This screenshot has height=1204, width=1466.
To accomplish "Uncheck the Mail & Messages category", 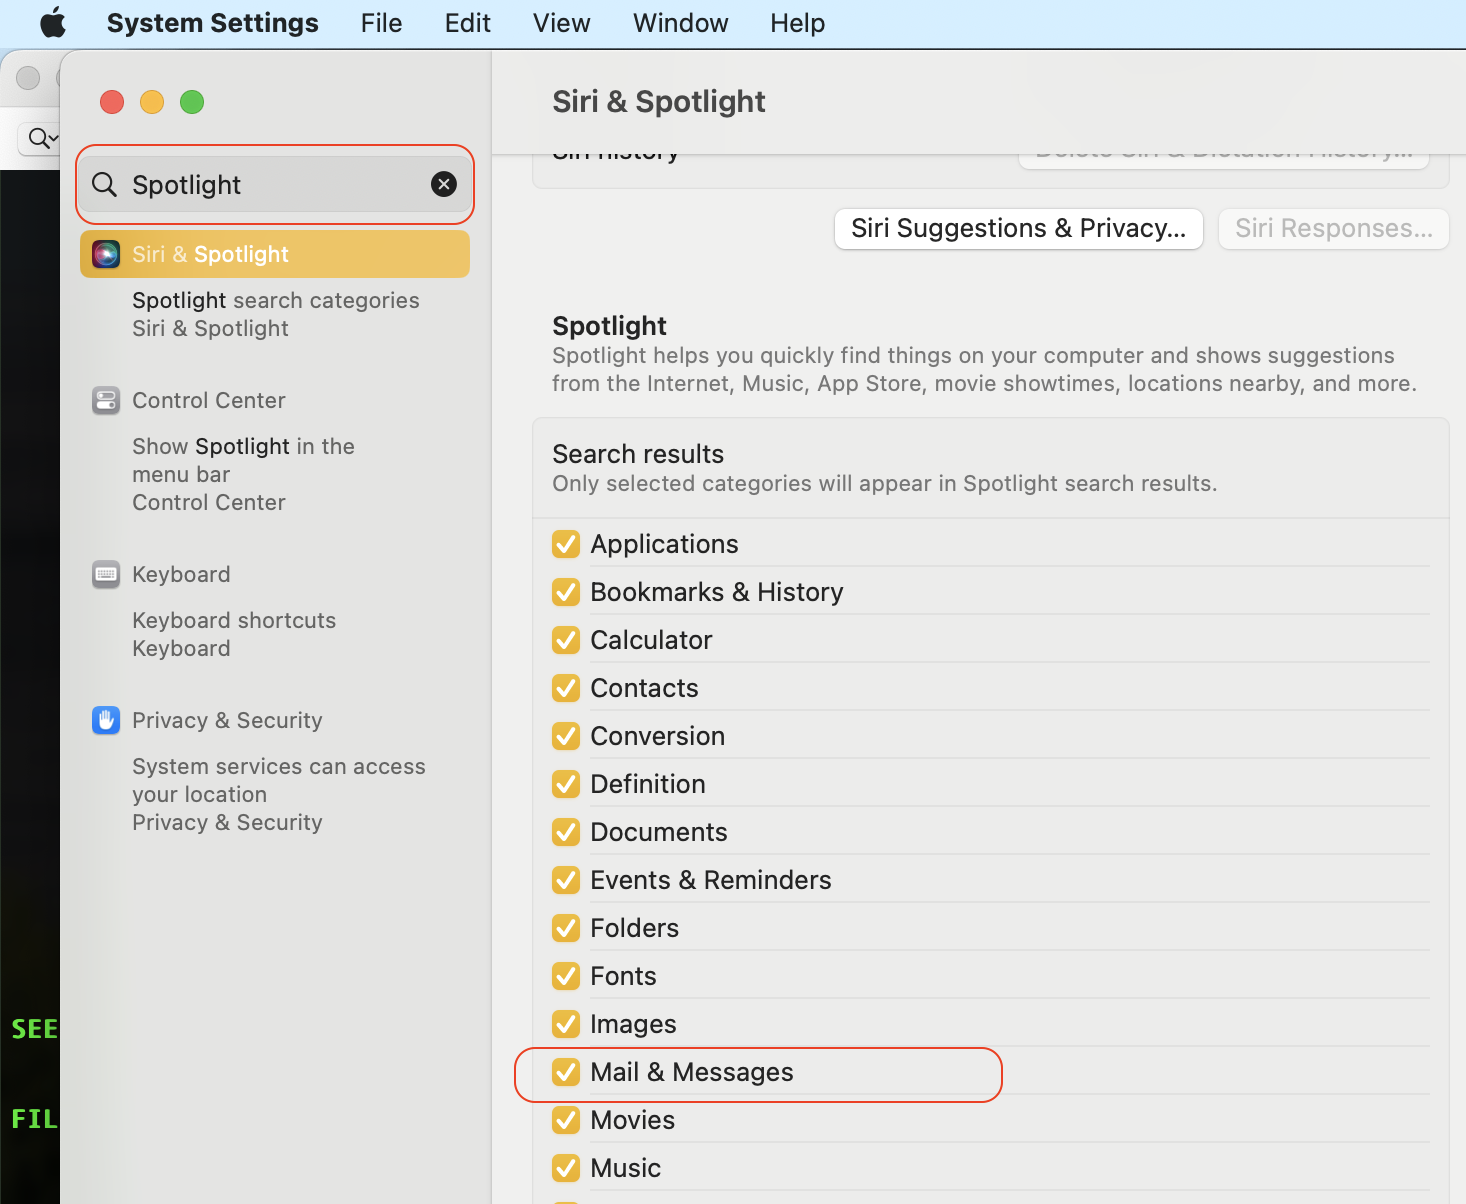I will pyautogui.click(x=565, y=1072).
